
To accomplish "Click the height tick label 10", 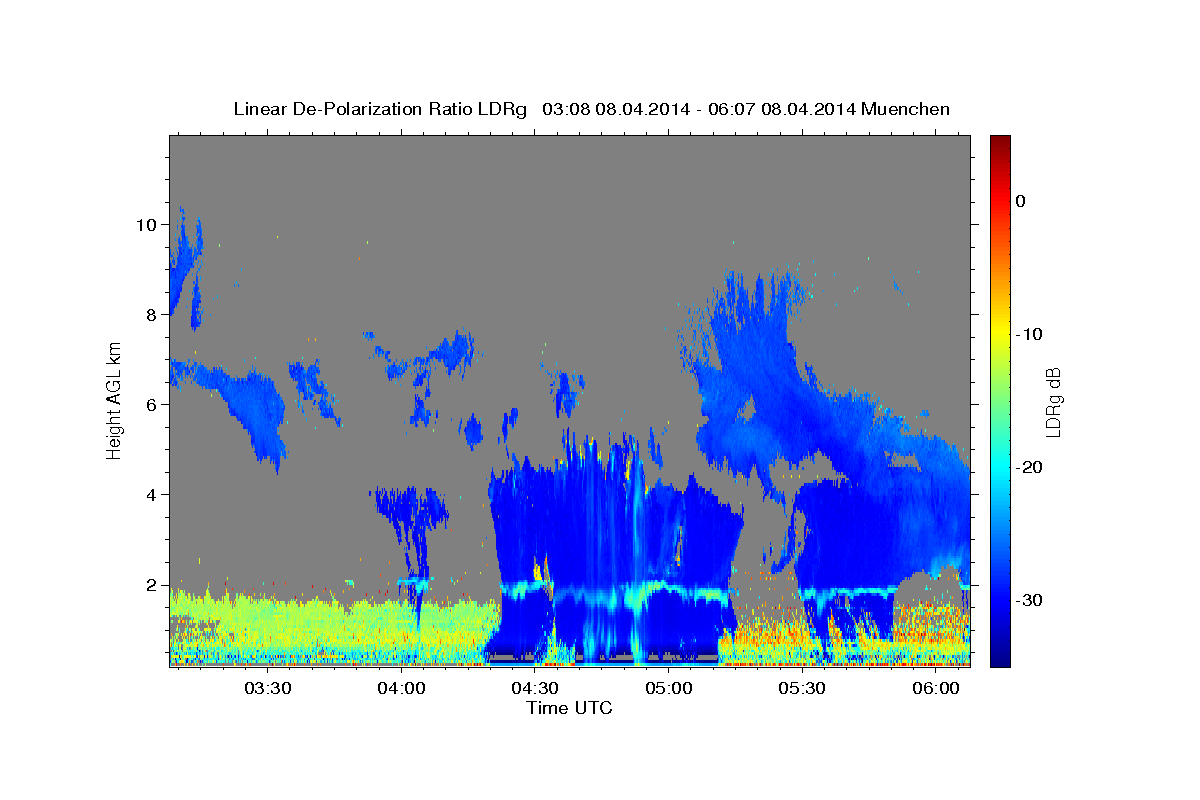I will pyautogui.click(x=146, y=225).
